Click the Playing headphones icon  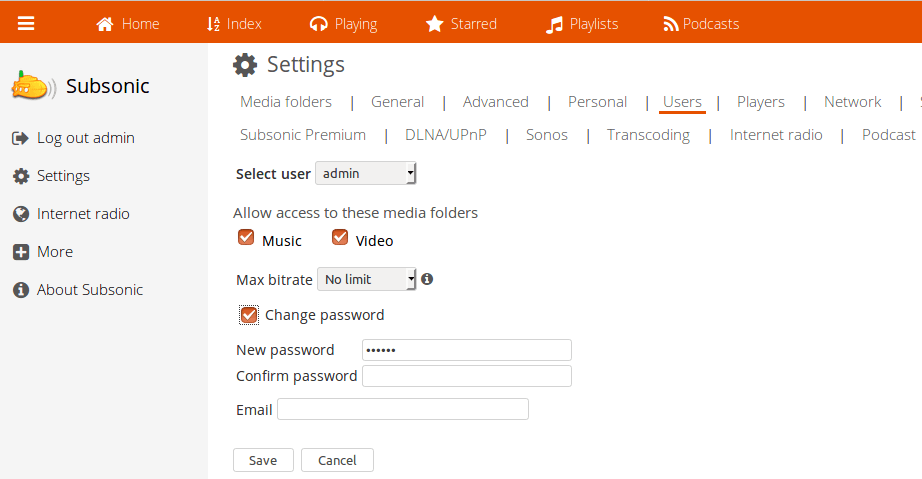click(x=318, y=24)
